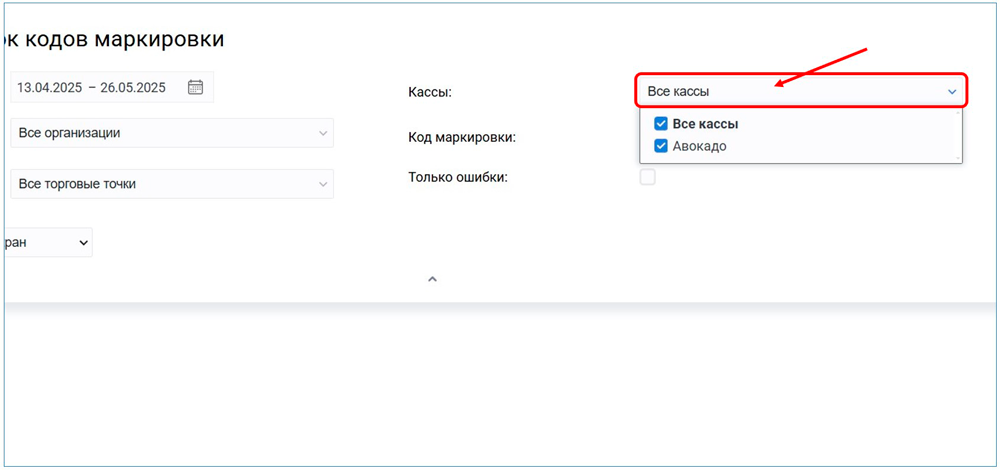Expand the Все организации dropdown
1000x470 pixels.
point(170,133)
